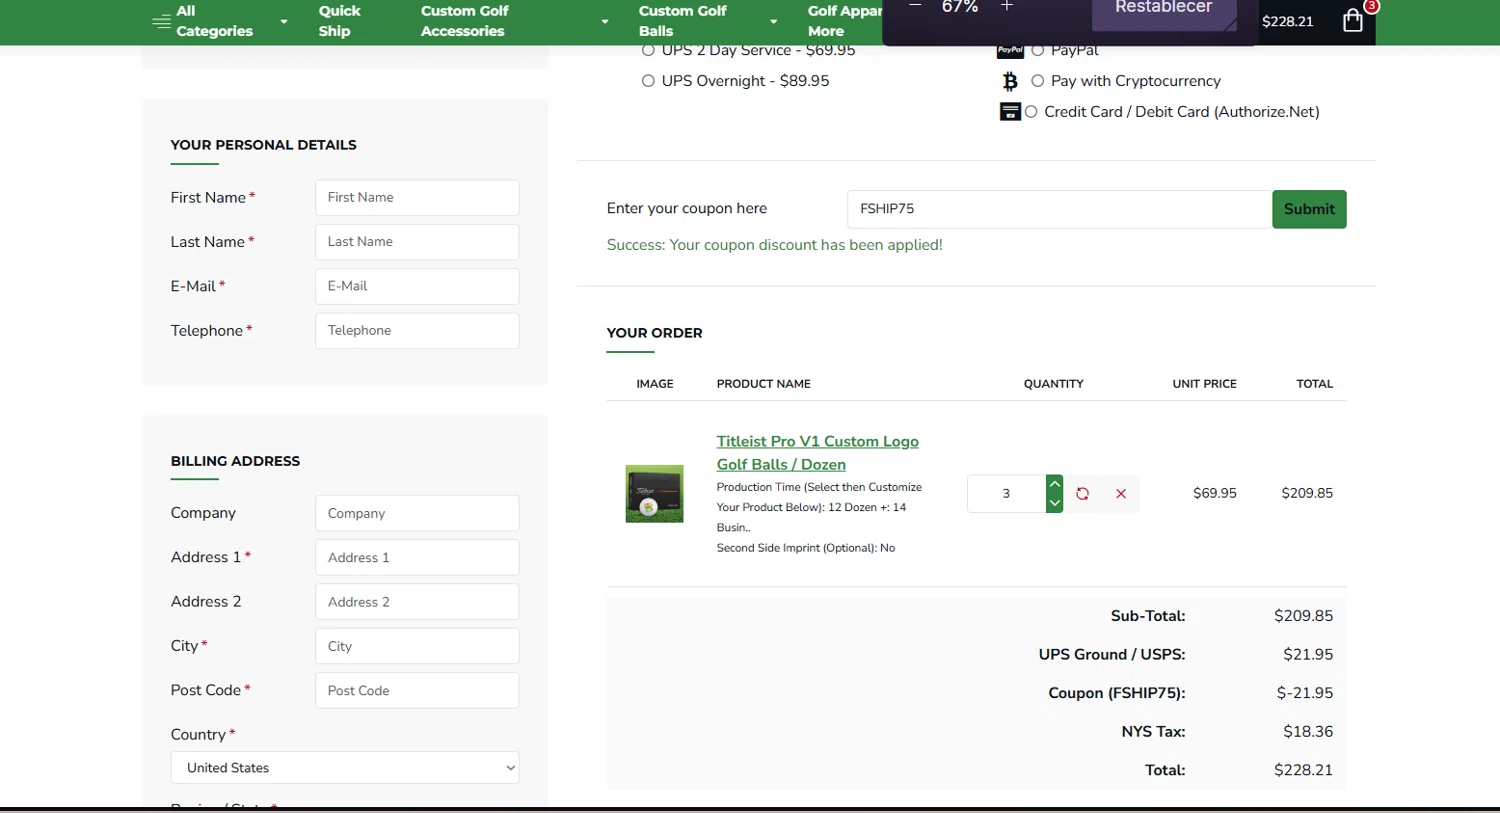This screenshot has height=813, width=1500.
Task: Focus the Telephone field
Action: 417,331
